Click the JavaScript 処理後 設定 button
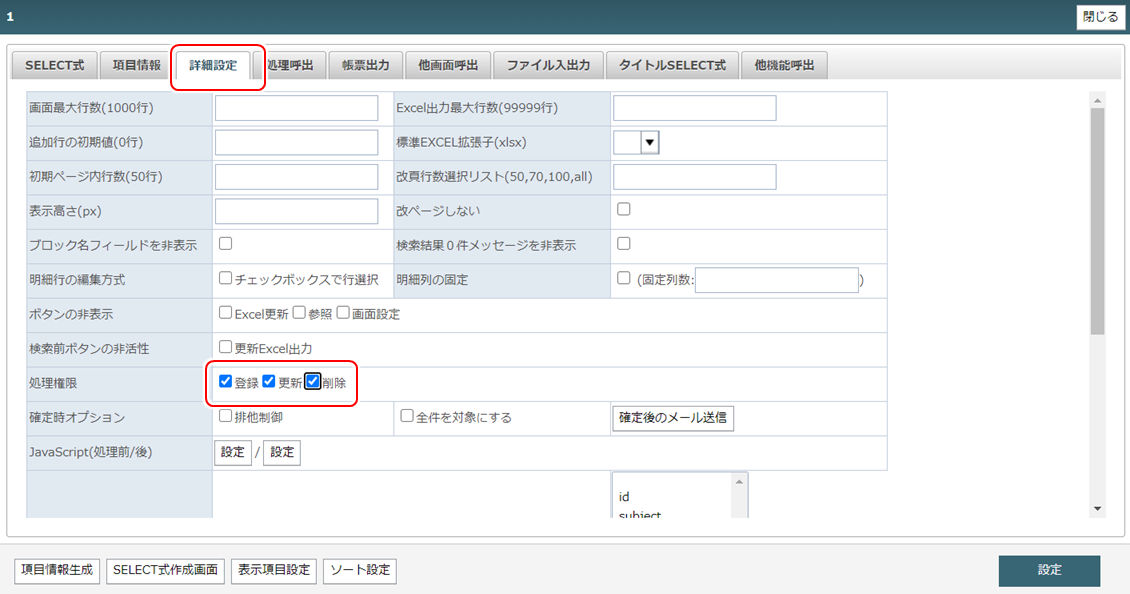Image resolution: width=1130 pixels, height=594 pixels. point(282,453)
